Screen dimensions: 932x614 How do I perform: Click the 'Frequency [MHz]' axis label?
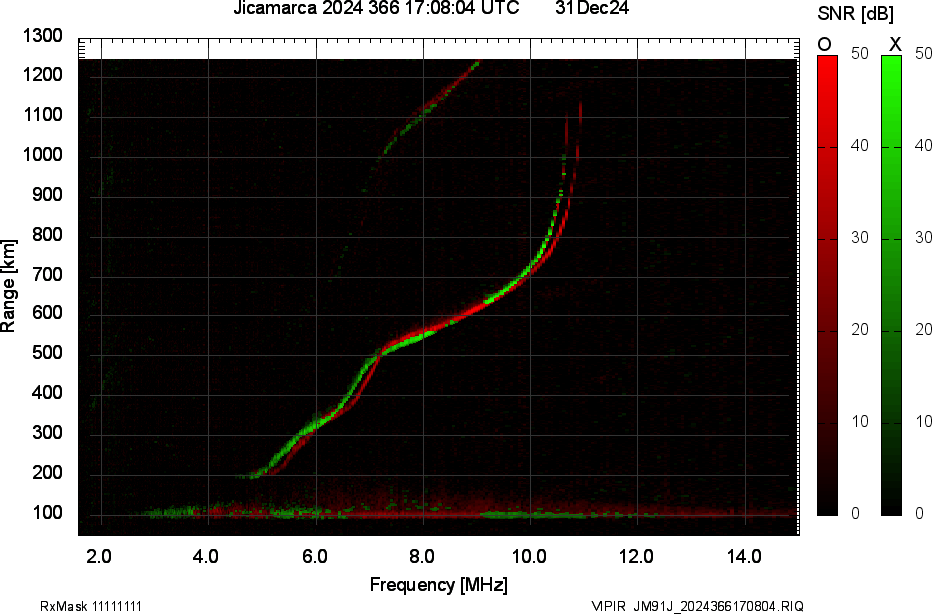click(x=439, y=584)
